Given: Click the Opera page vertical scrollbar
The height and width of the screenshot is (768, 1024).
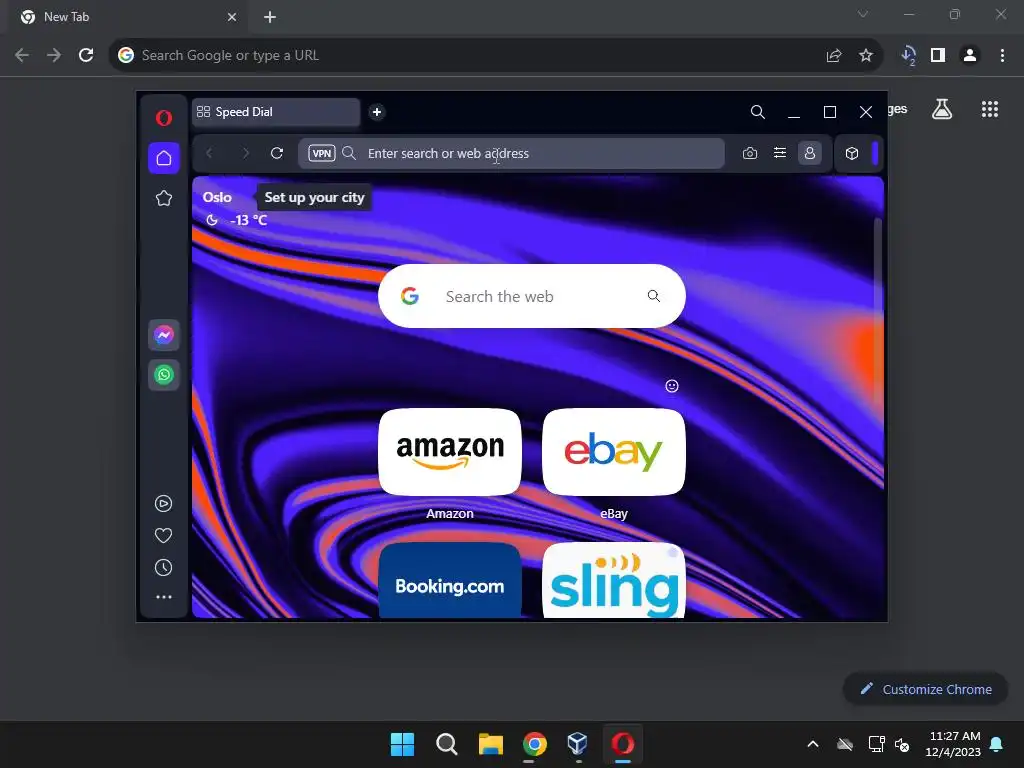Looking at the screenshot, I should (878, 312).
